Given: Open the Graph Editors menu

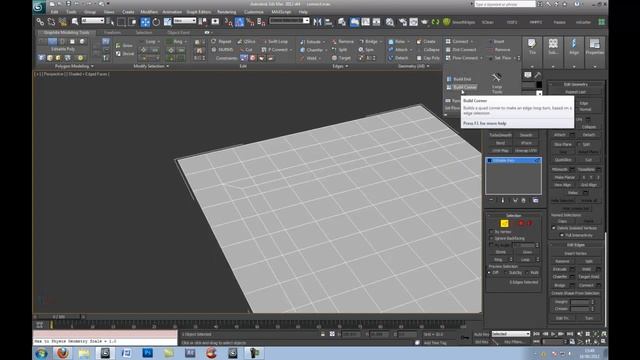Looking at the screenshot, I should coord(199,12).
